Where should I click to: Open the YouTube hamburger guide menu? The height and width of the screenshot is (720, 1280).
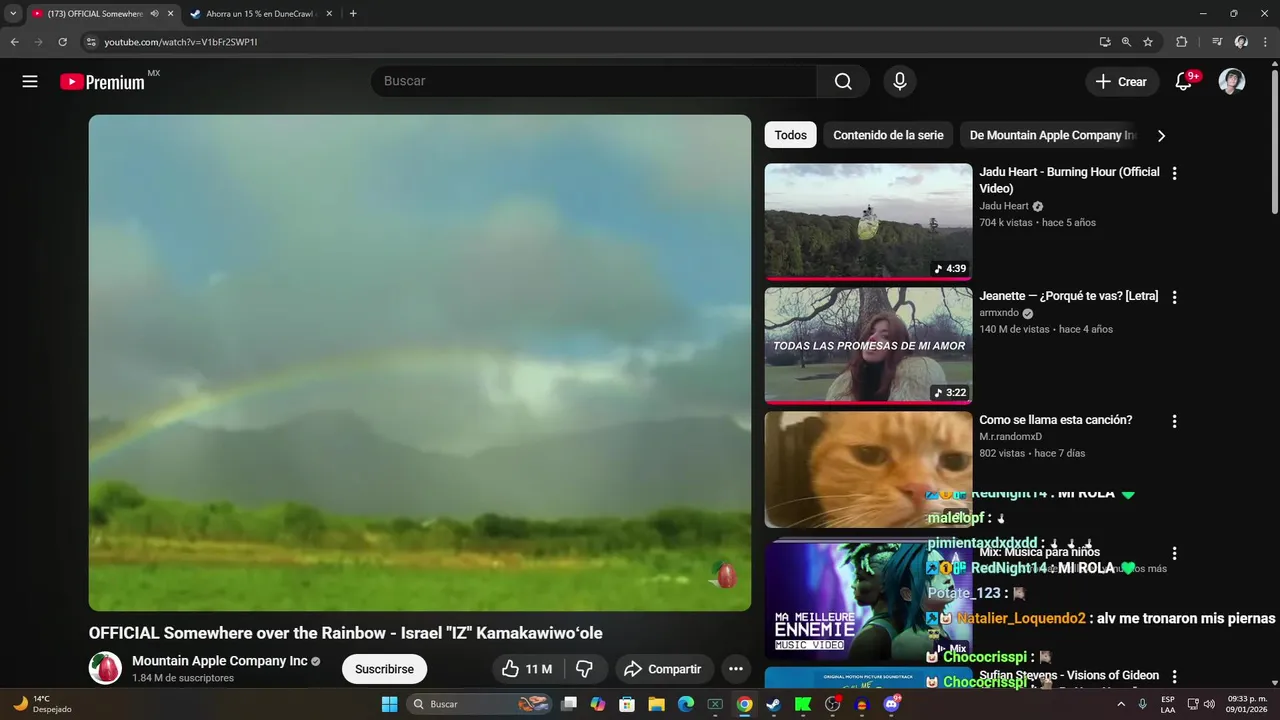click(30, 82)
